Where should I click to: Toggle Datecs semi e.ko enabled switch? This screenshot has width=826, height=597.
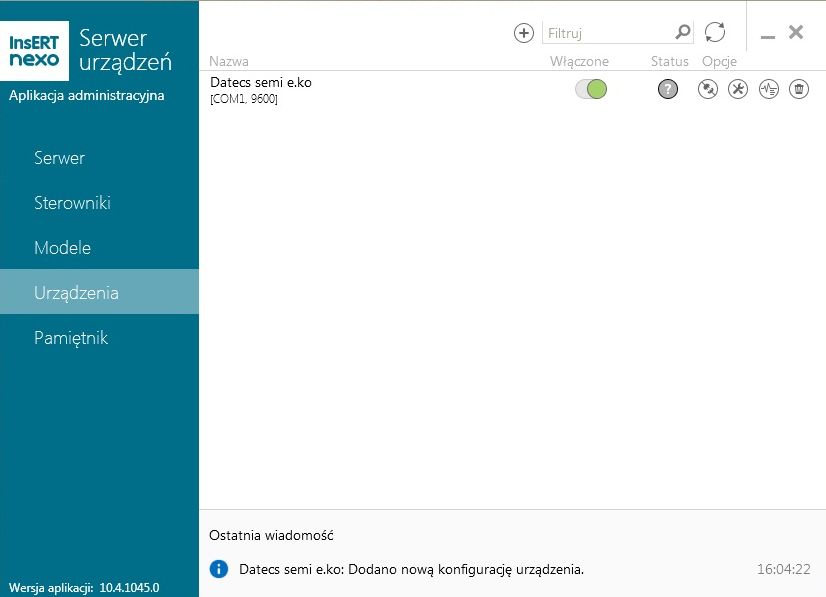click(591, 90)
